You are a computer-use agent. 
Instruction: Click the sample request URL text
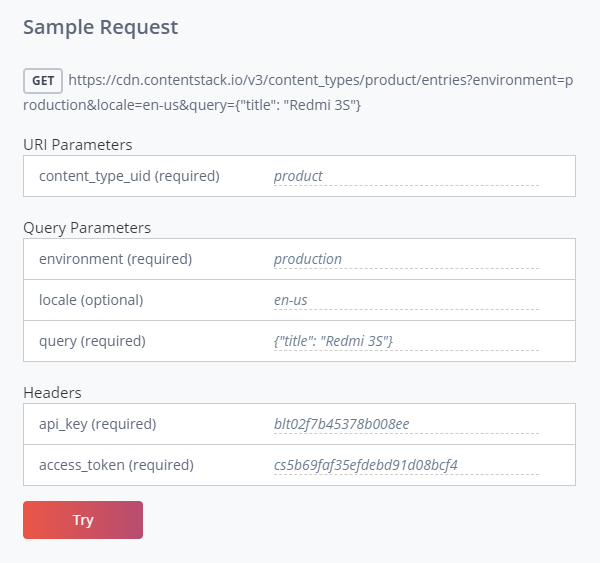tap(298, 92)
